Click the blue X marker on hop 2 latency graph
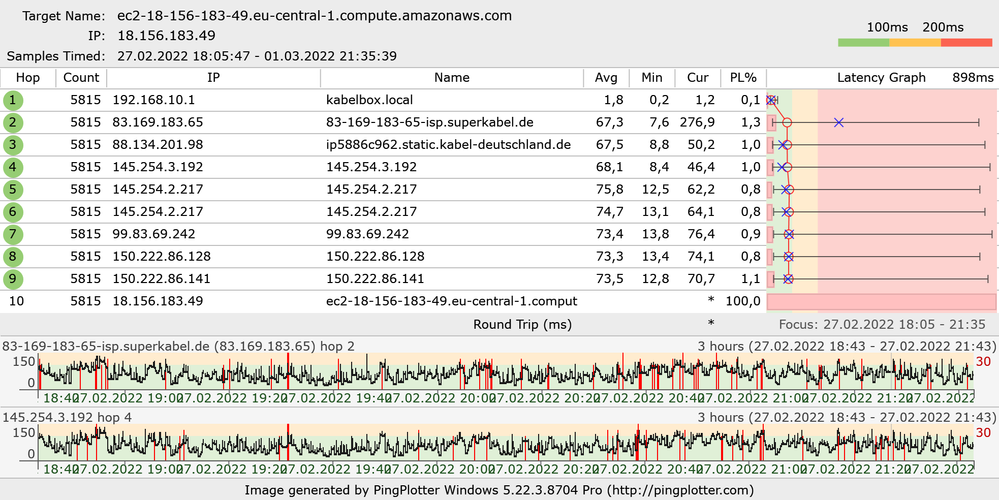The image size is (999, 500). (838, 122)
